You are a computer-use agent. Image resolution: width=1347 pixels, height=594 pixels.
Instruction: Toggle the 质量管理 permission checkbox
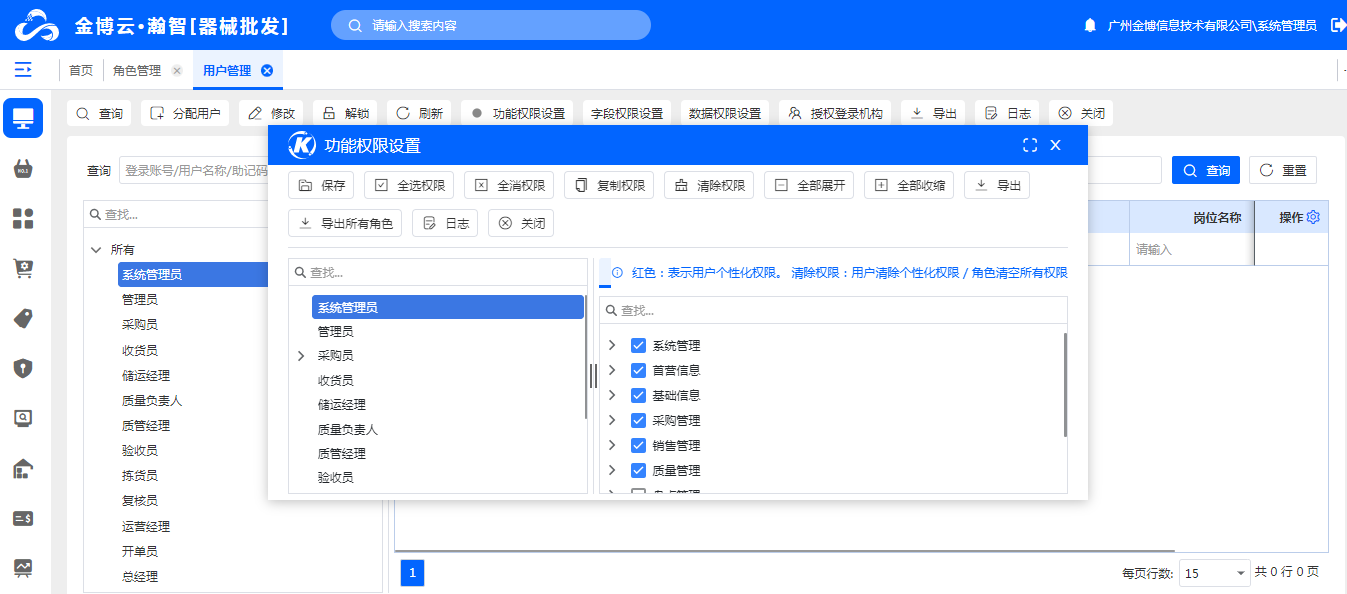tap(638, 470)
